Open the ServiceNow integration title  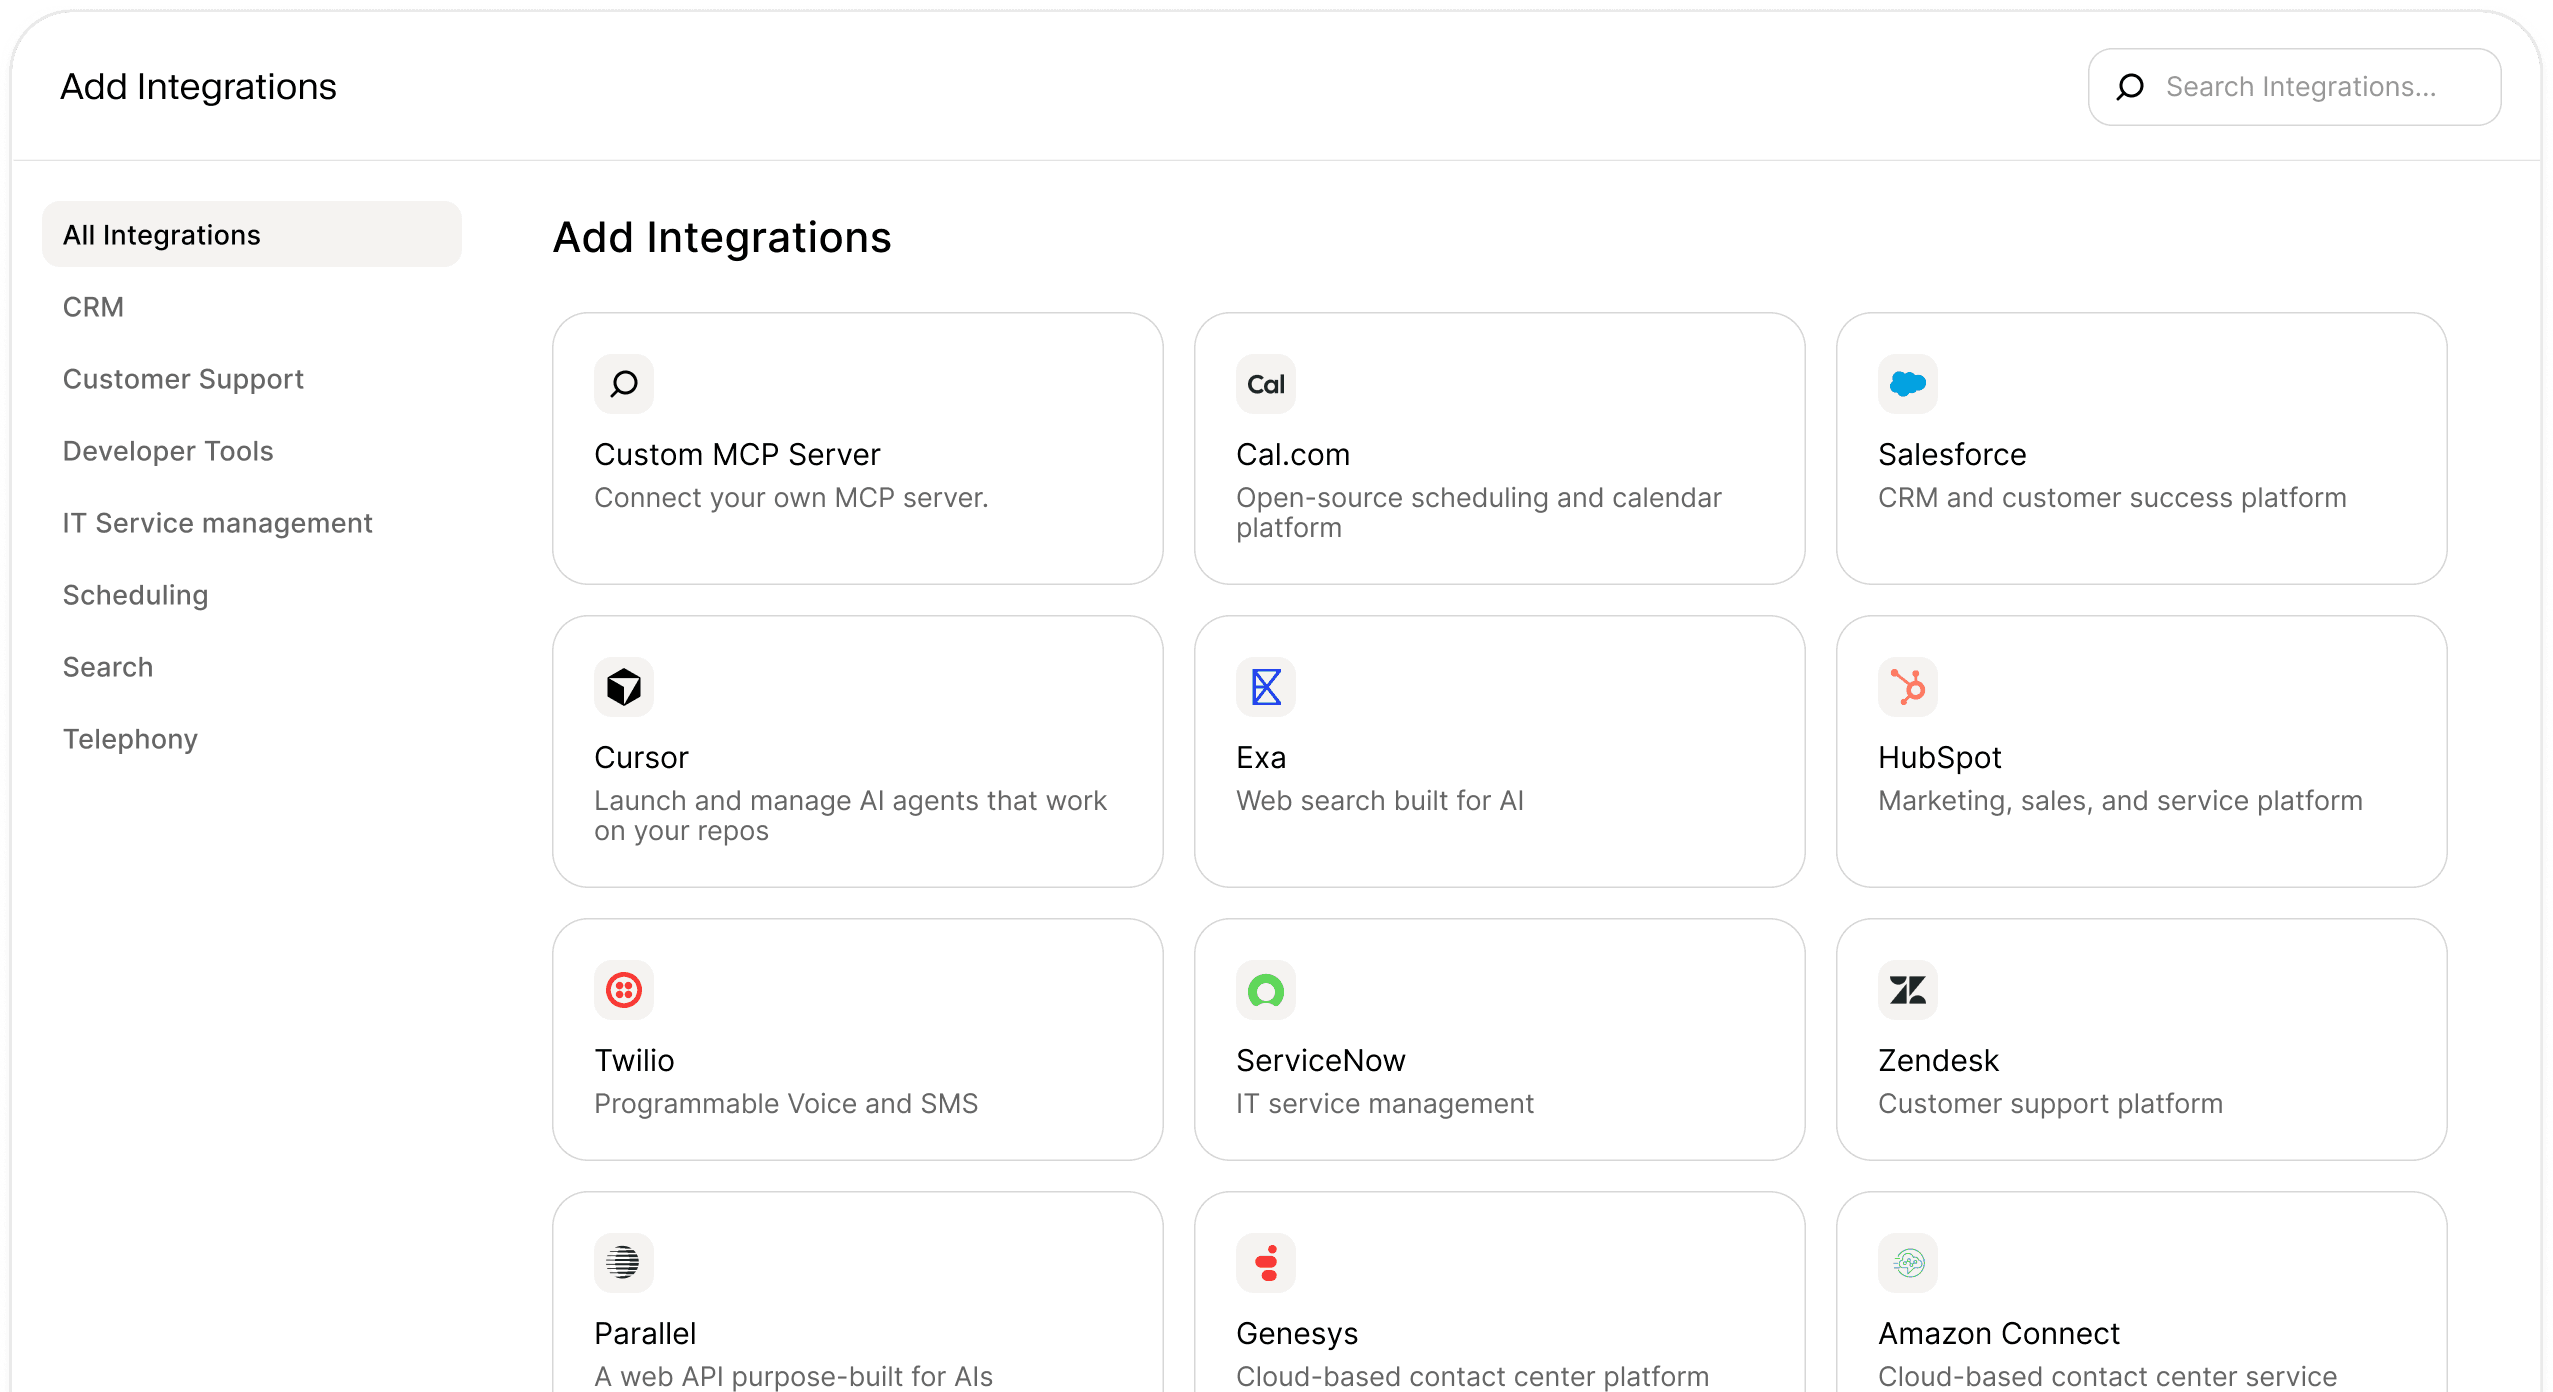tap(1321, 1061)
